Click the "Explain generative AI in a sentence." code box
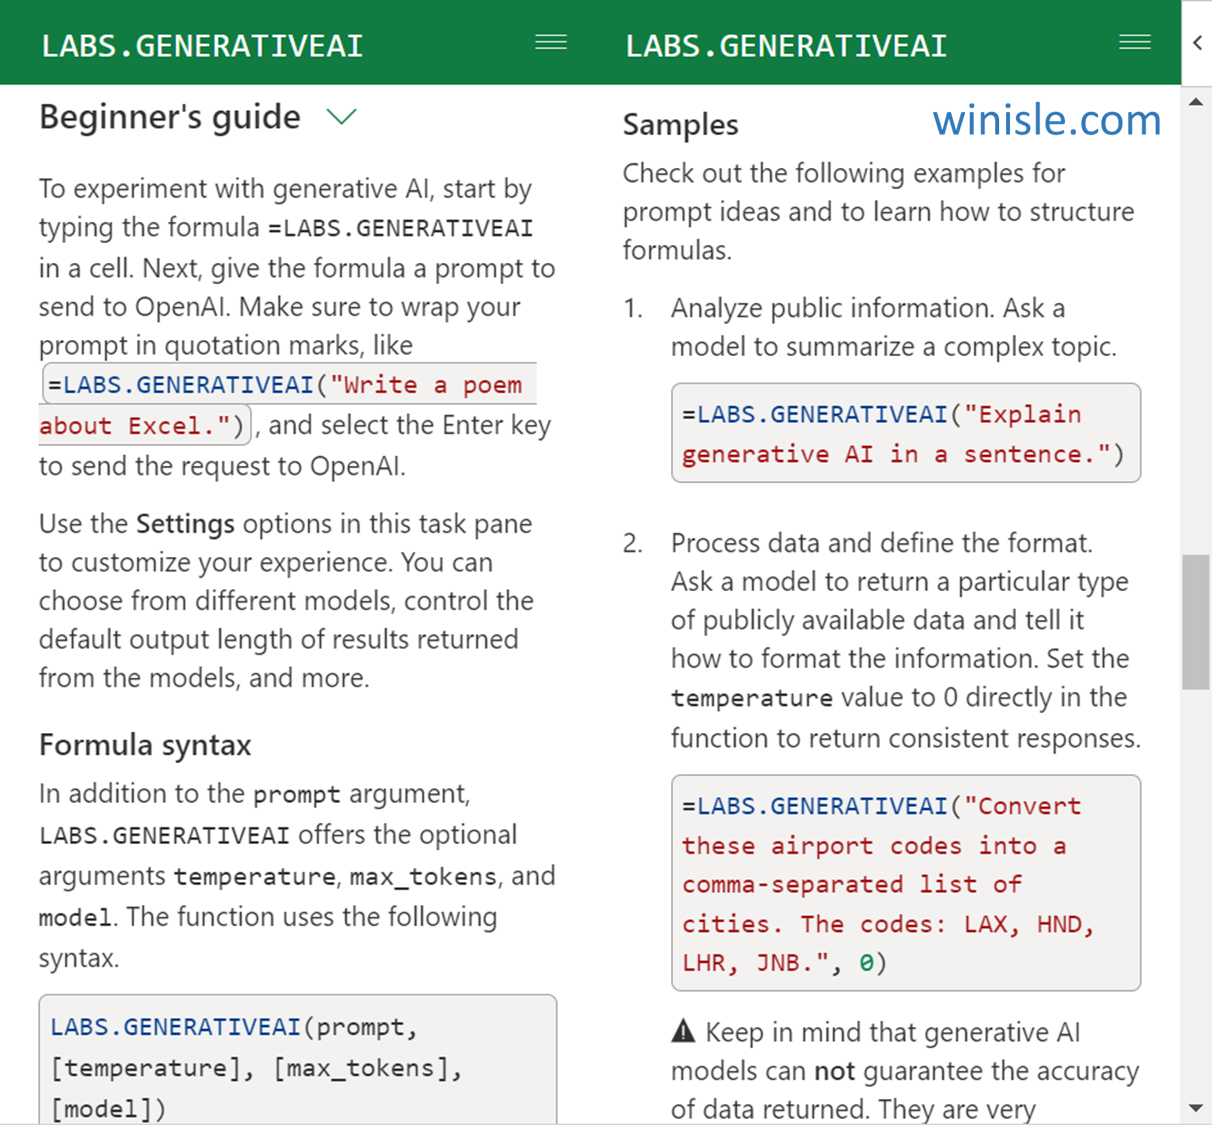 coord(906,433)
